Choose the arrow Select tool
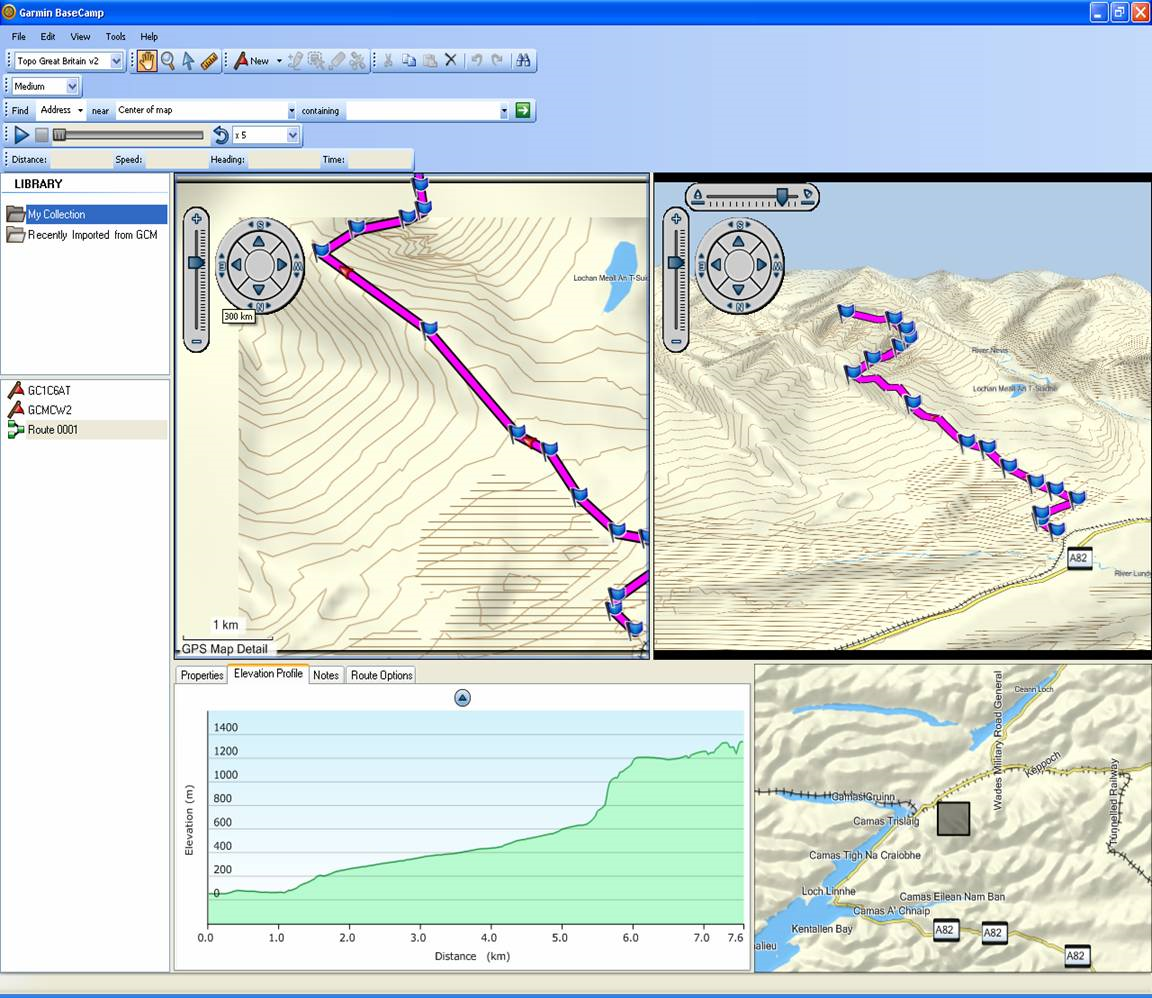Screen dimensions: 1152x998 (x=188, y=61)
